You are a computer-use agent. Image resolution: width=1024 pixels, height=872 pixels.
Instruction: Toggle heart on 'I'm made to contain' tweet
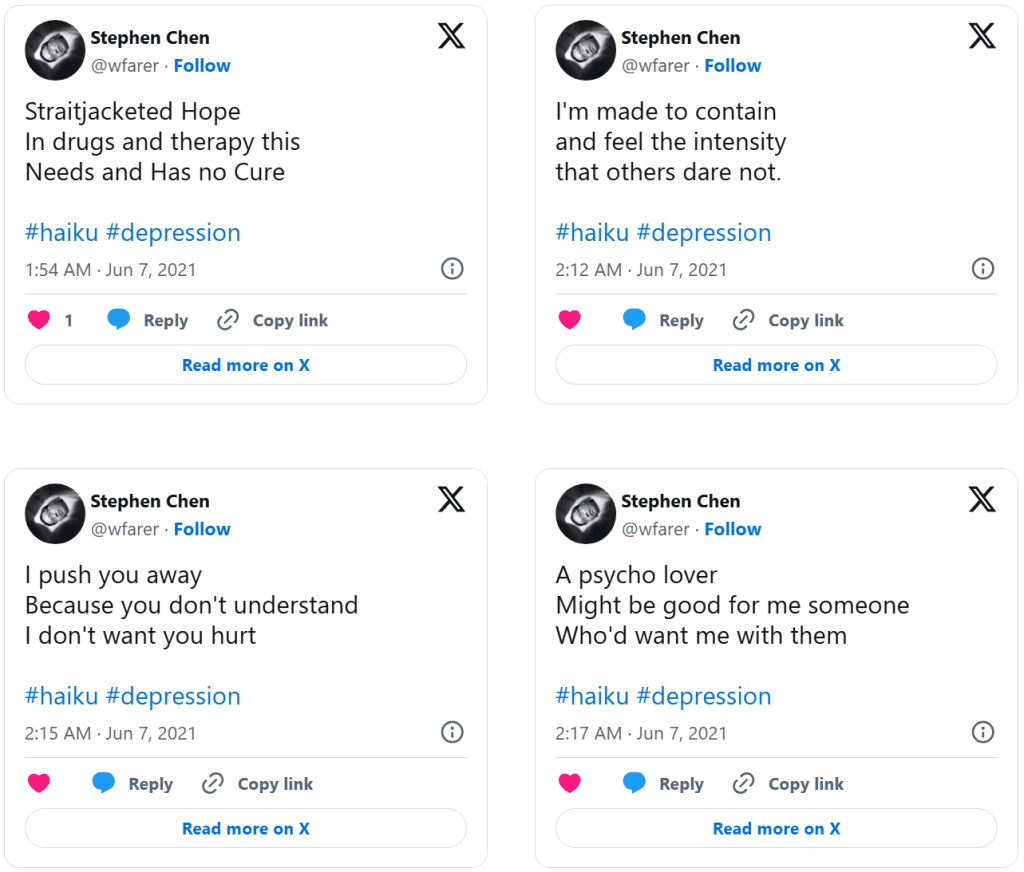(569, 320)
